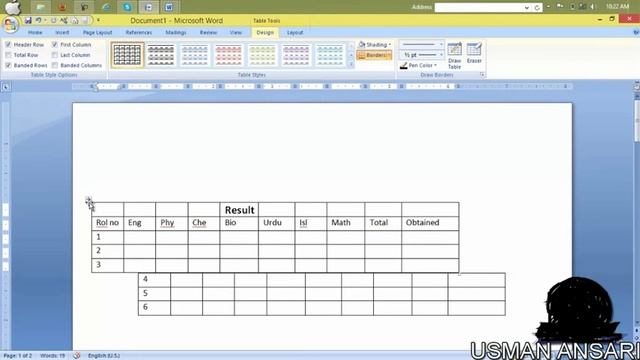The height and width of the screenshot is (360, 640).
Task: Click the Words: 19 status indicator
Action: (53, 356)
